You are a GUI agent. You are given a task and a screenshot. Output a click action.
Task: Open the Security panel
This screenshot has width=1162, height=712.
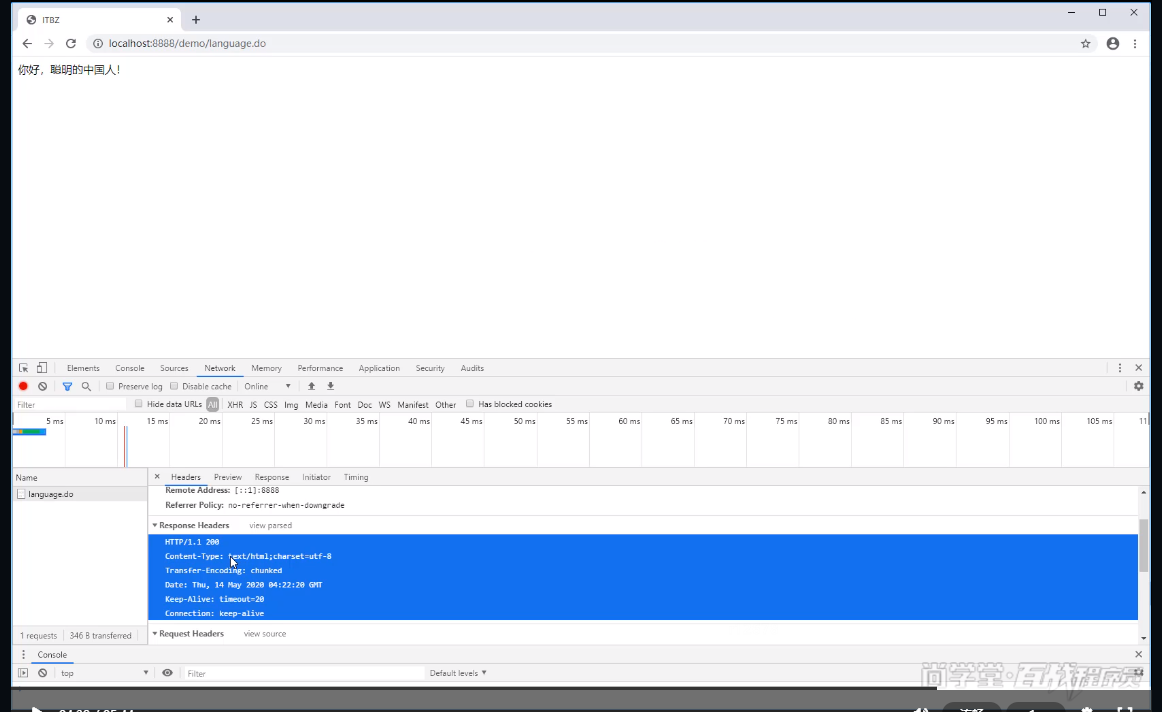[430, 368]
